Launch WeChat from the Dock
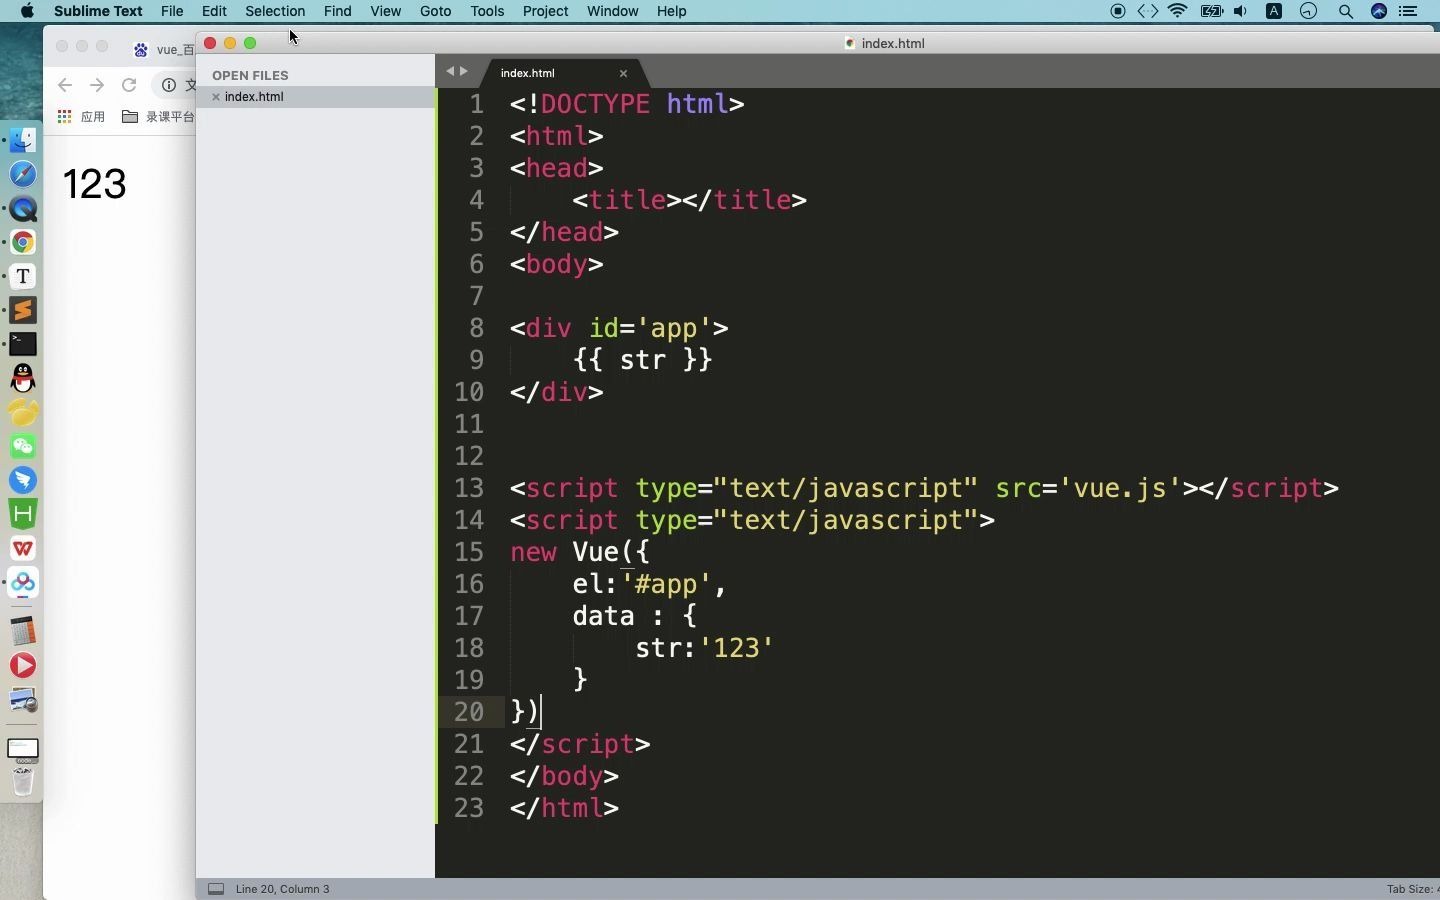The width and height of the screenshot is (1440, 900). click(x=23, y=446)
